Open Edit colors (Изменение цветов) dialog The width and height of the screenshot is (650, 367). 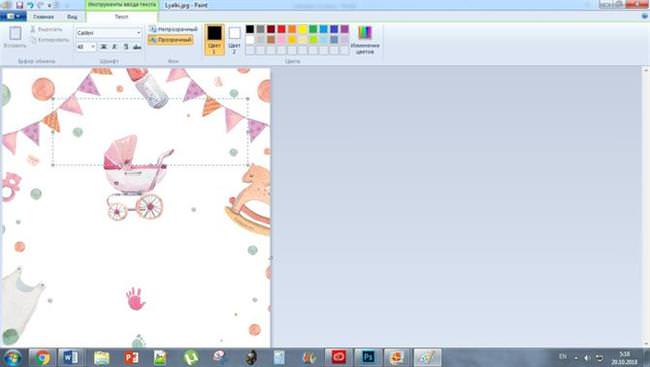click(365, 40)
